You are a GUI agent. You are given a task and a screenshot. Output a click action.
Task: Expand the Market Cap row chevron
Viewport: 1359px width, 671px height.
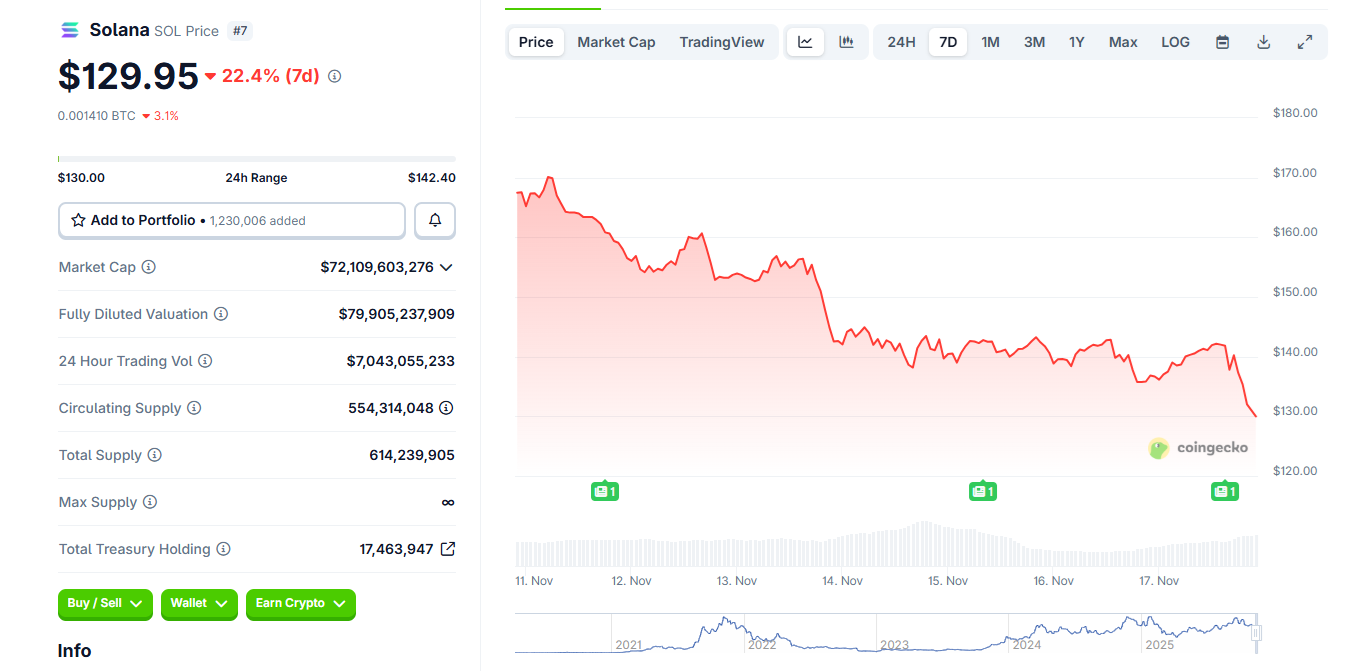[447, 267]
